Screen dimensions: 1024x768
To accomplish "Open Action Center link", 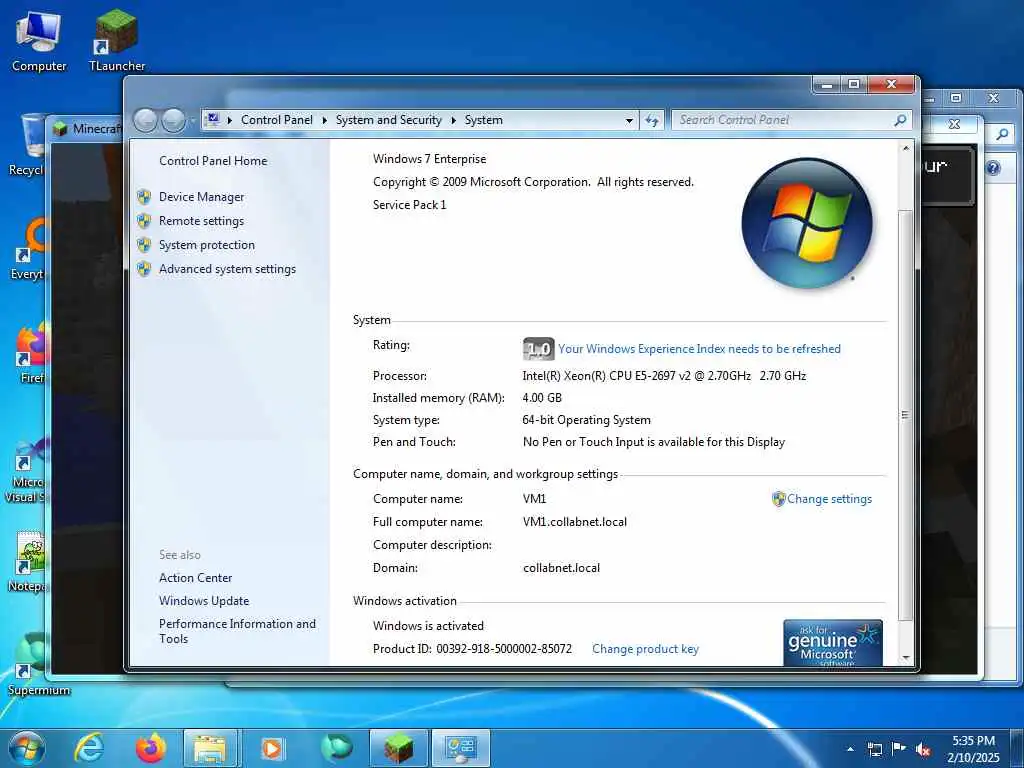I will point(195,577).
